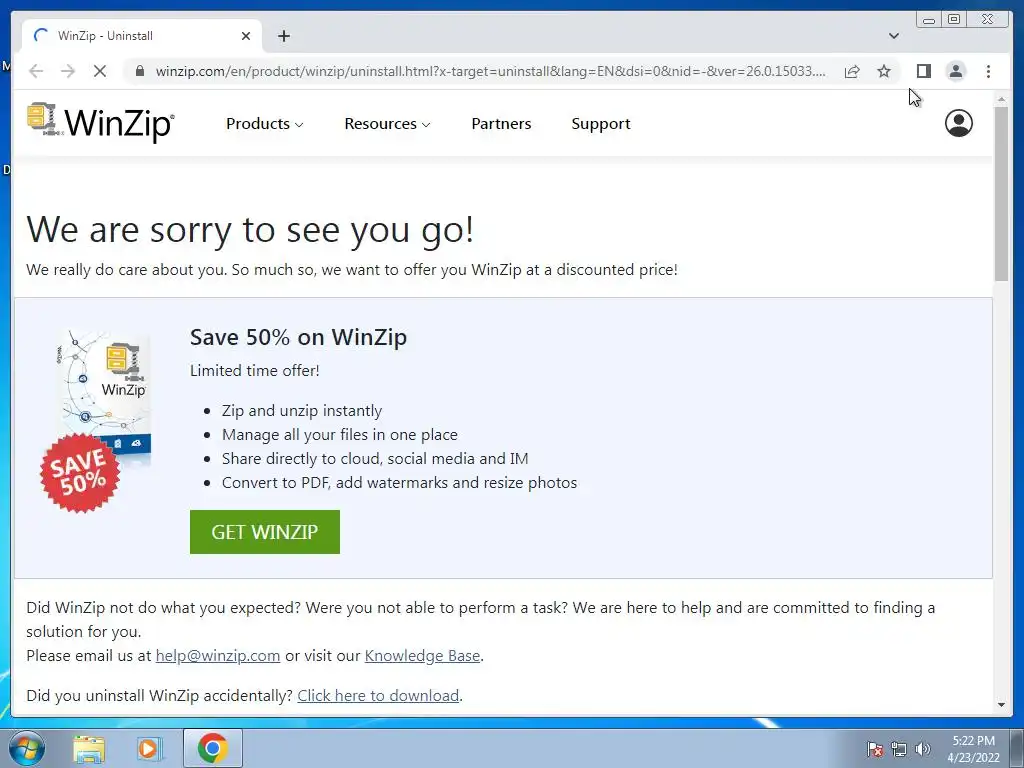Open Windows Explorer from the taskbar
The image size is (1024, 768).
tap(89, 748)
